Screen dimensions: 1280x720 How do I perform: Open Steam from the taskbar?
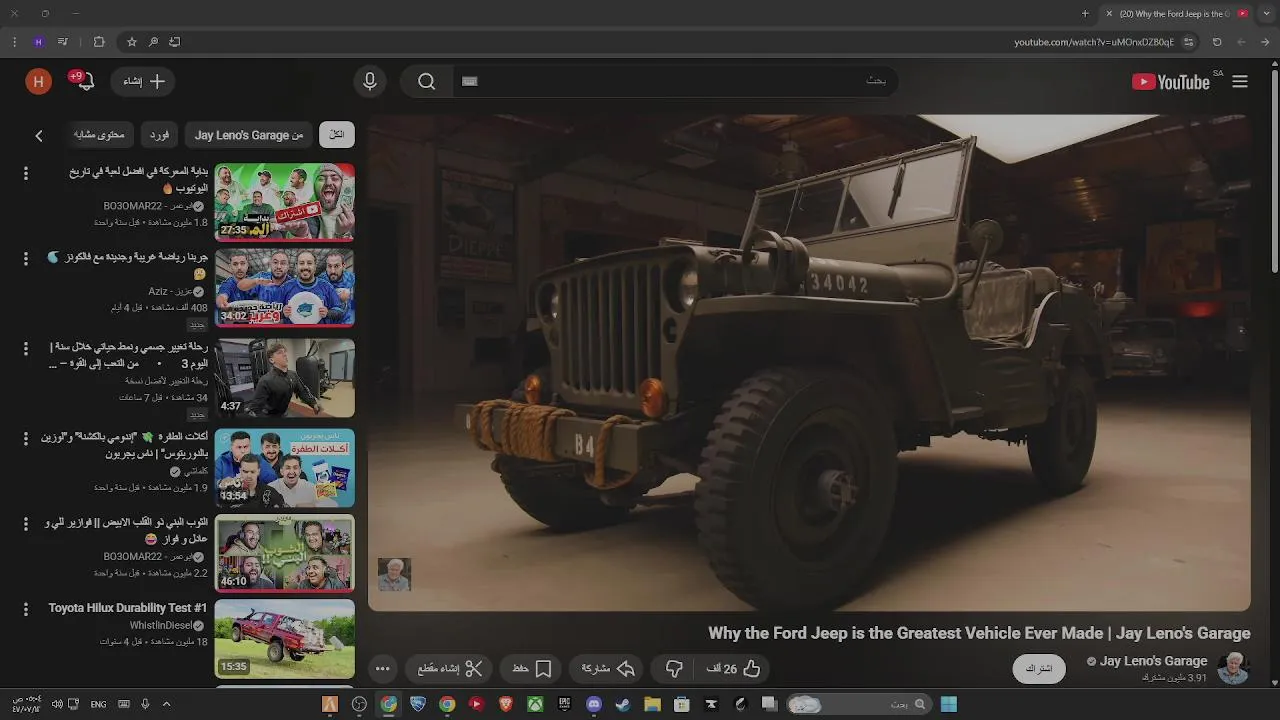(x=623, y=704)
